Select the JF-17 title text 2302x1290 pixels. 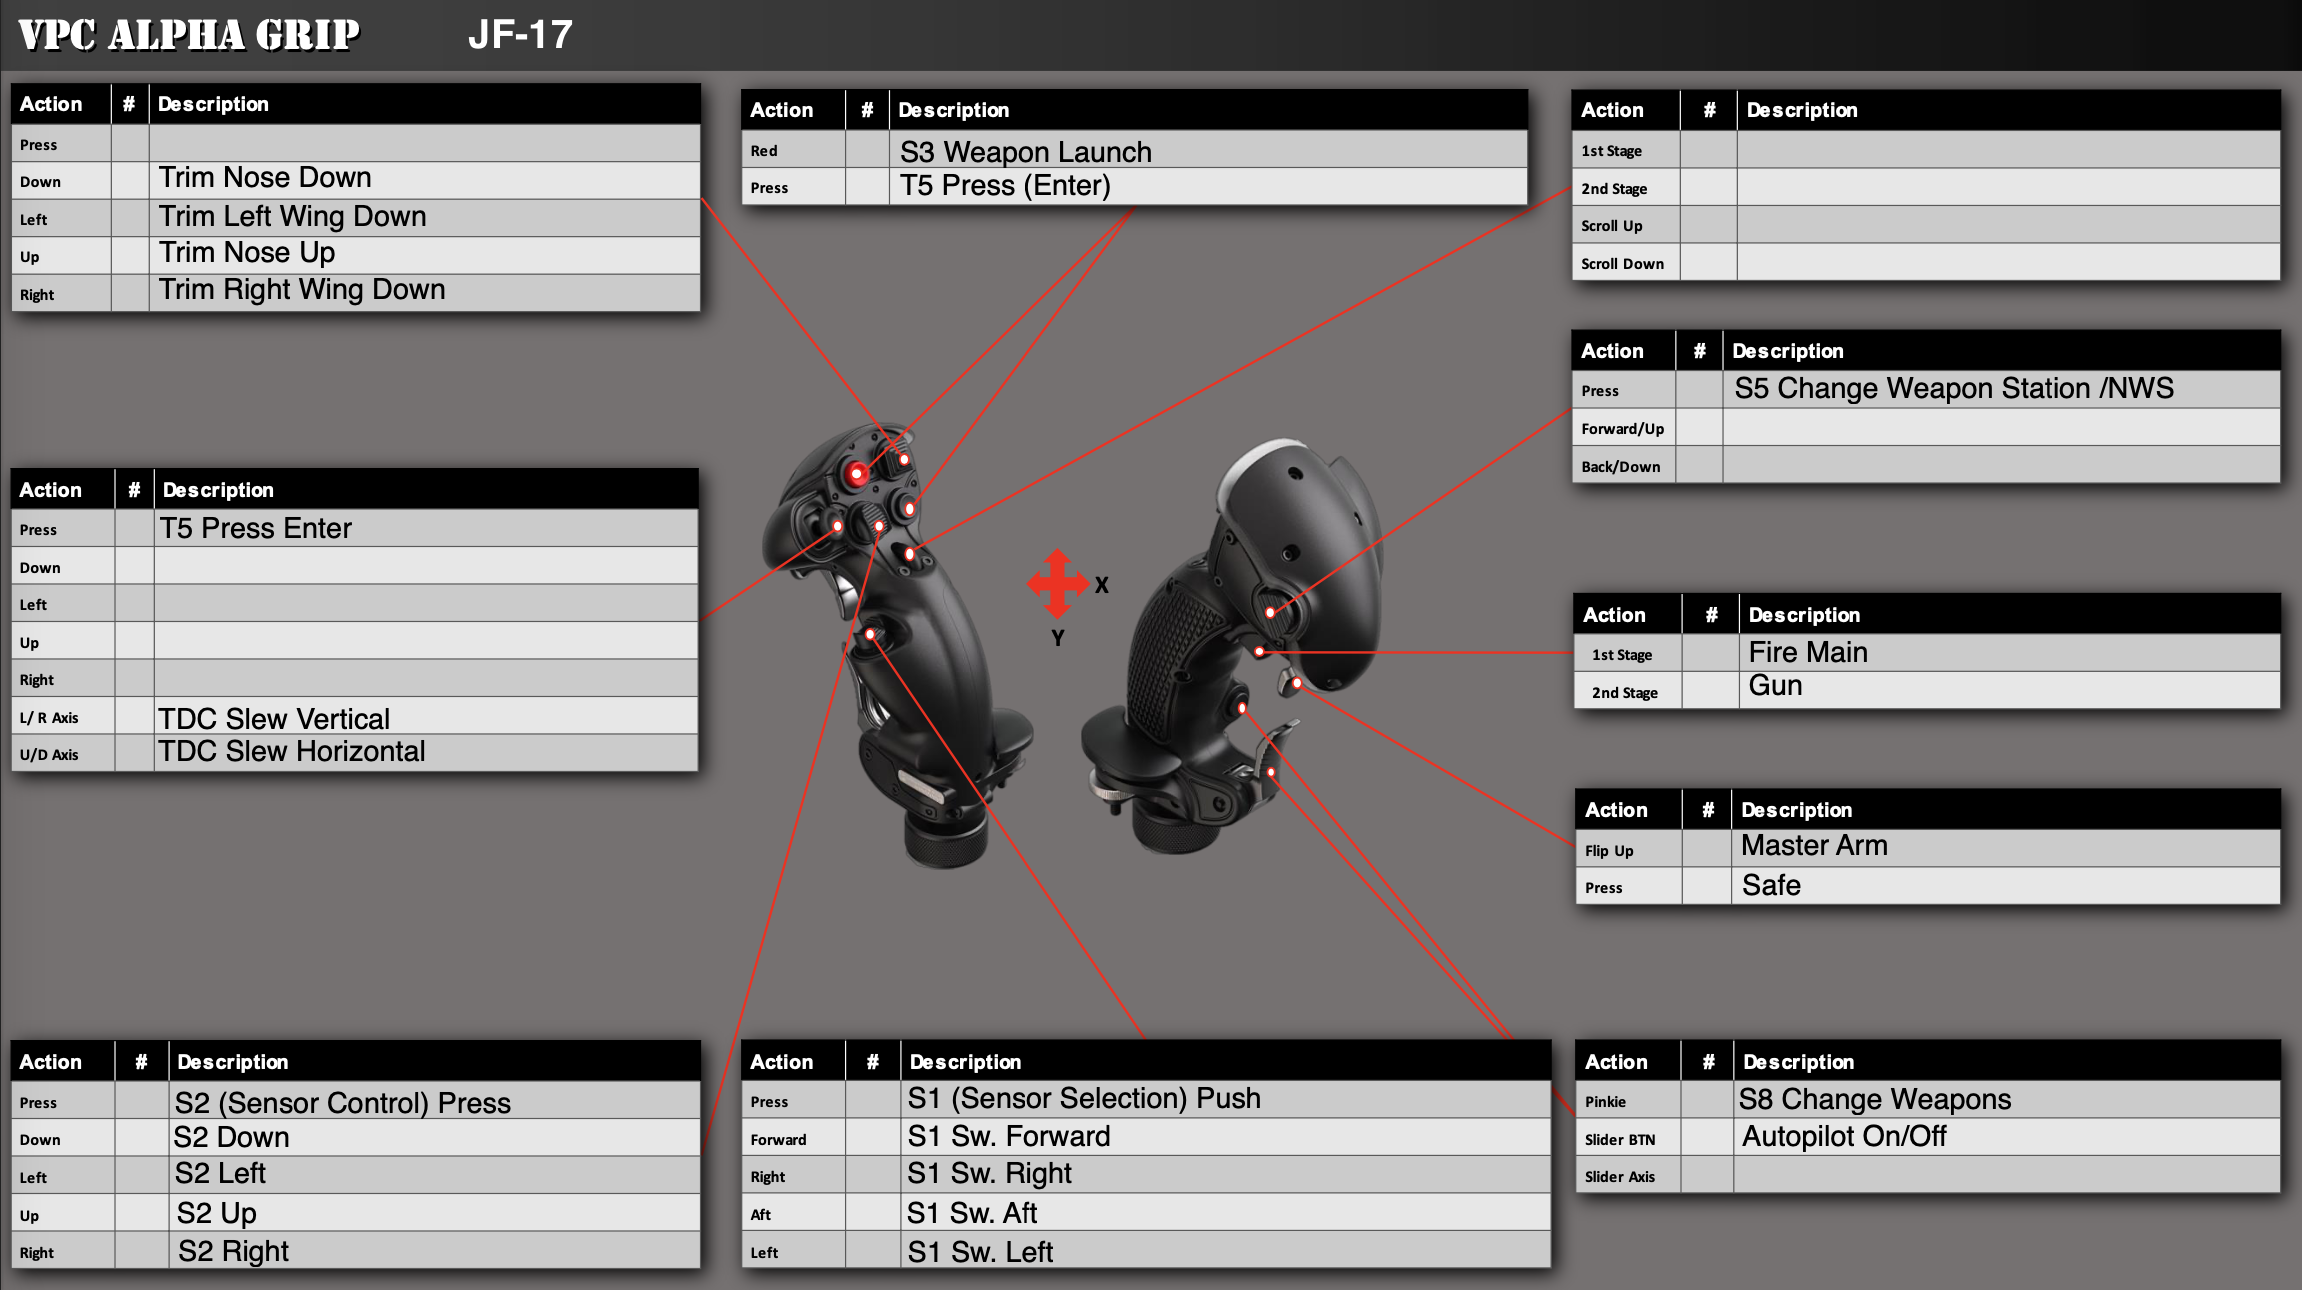pos(520,35)
